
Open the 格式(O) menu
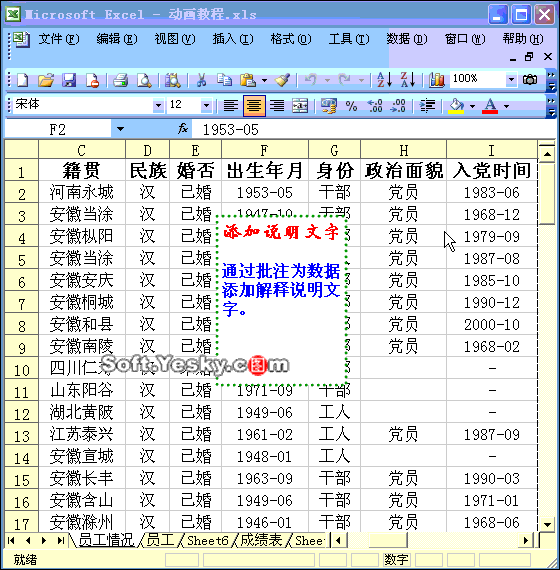point(291,39)
